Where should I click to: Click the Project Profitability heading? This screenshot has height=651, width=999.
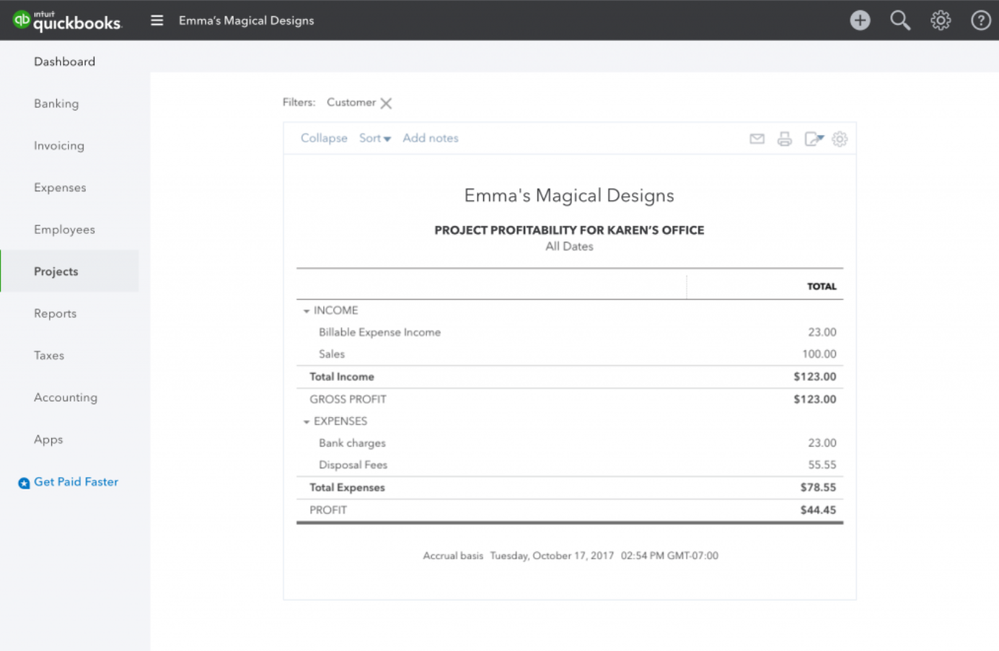[569, 231]
